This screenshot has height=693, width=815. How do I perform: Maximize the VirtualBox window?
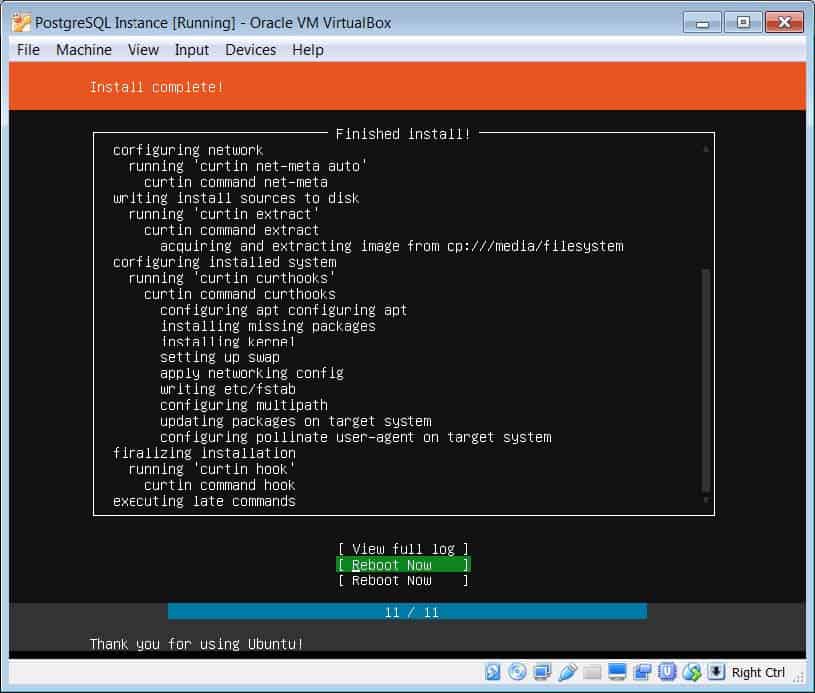(743, 23)
